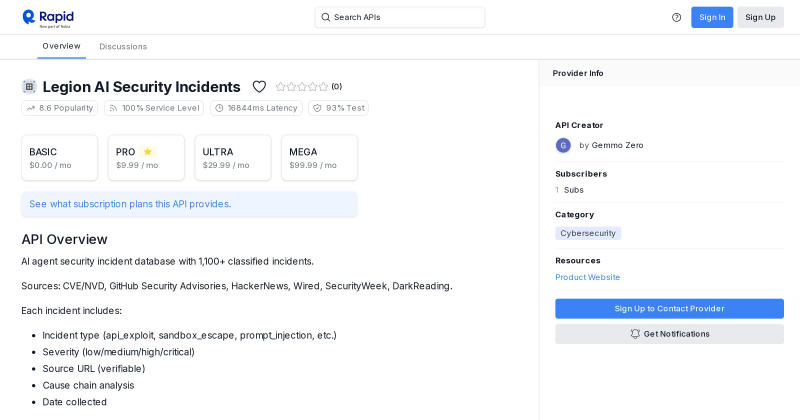Click the latency clock icon
800x420 pixels.
219,108
